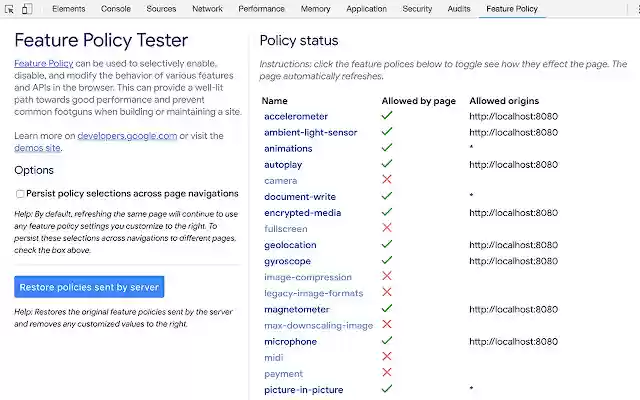640x400 pixels.
Task: Enable Persist policy selections checkbox
Action: (x=20, y=194)
